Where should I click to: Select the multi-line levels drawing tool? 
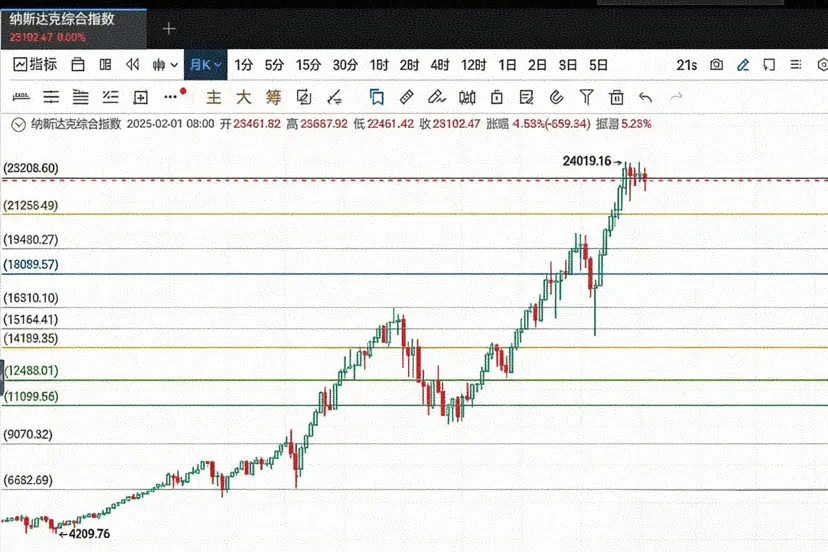tap(80, 97)
